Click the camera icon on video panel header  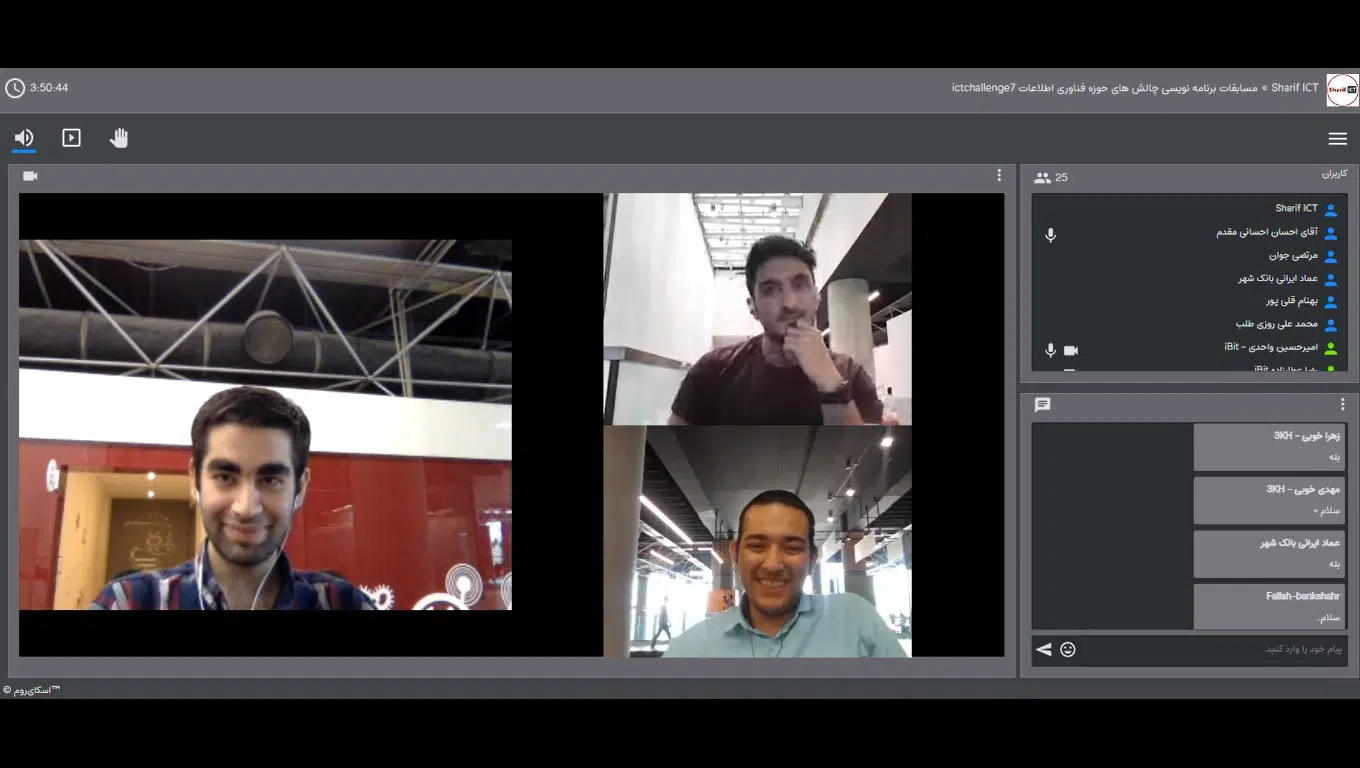[x=30, y=176]
